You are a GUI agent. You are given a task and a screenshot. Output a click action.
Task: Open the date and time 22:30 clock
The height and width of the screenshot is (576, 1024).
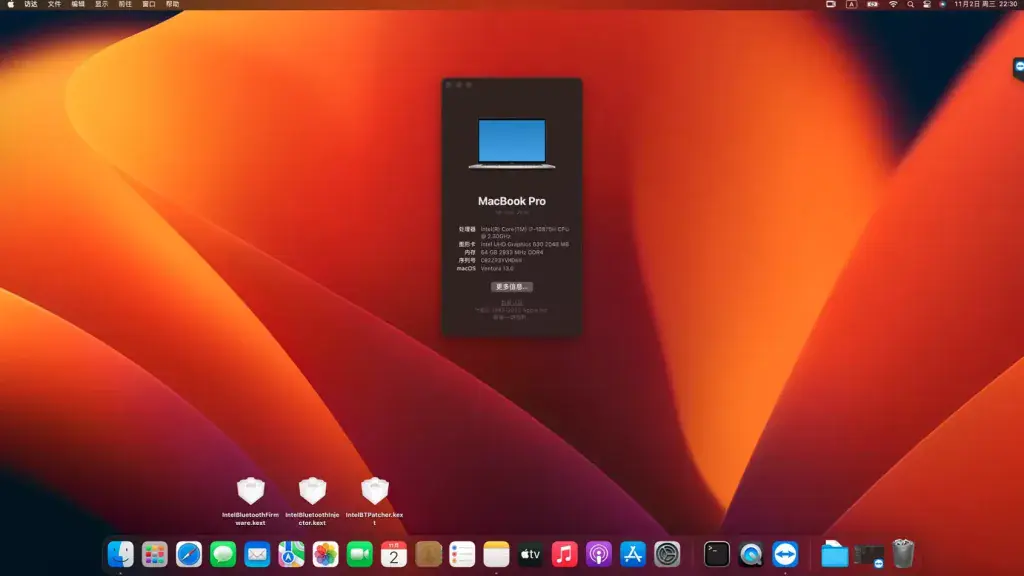point(985,5)
